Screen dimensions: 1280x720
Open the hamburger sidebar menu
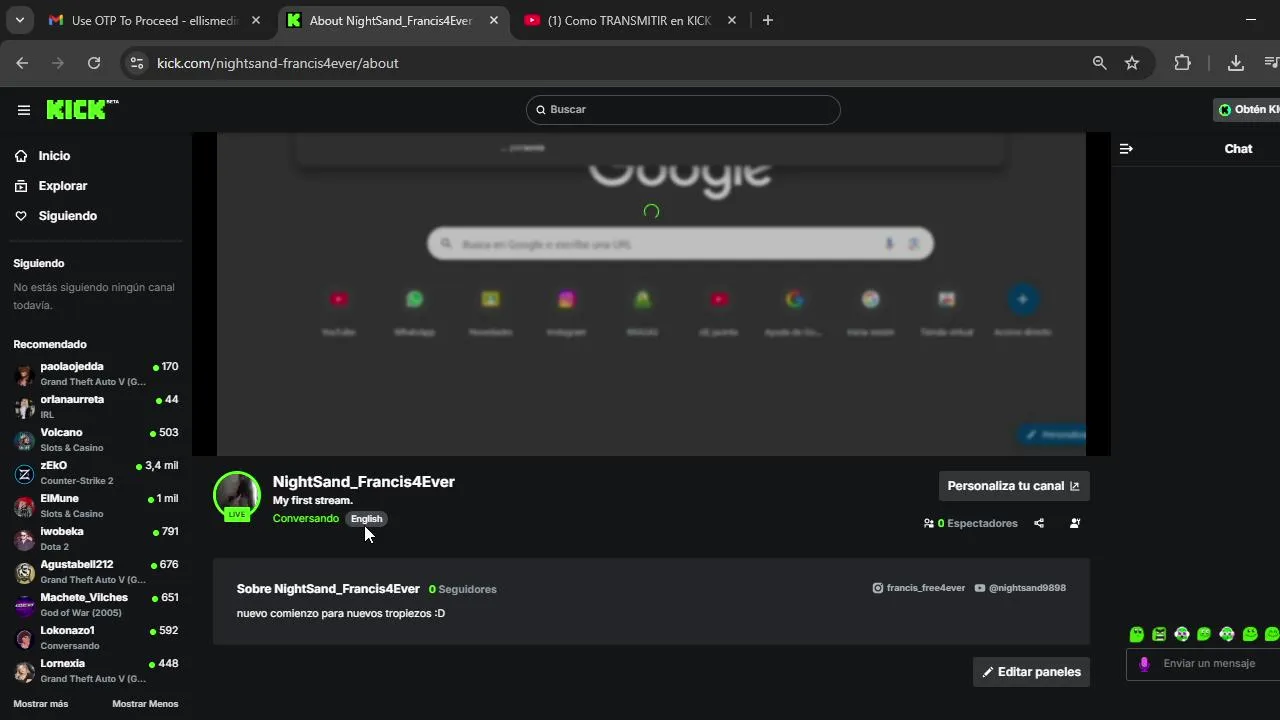point(24,110)
